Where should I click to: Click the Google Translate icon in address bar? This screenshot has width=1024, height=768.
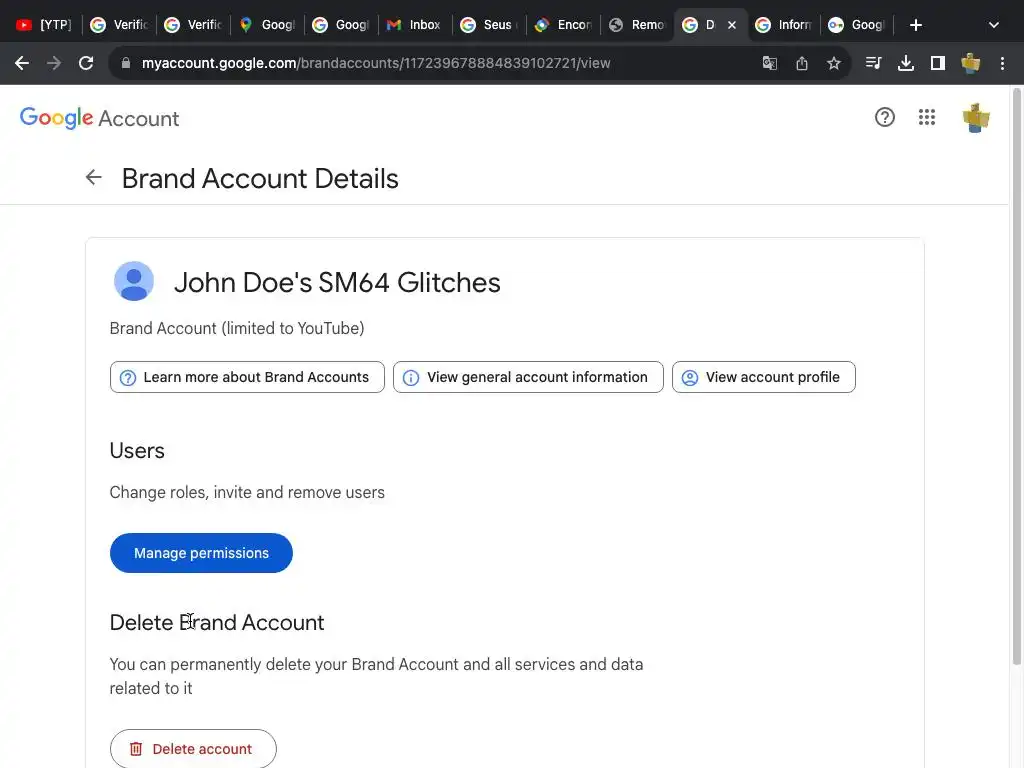point(770,63)
